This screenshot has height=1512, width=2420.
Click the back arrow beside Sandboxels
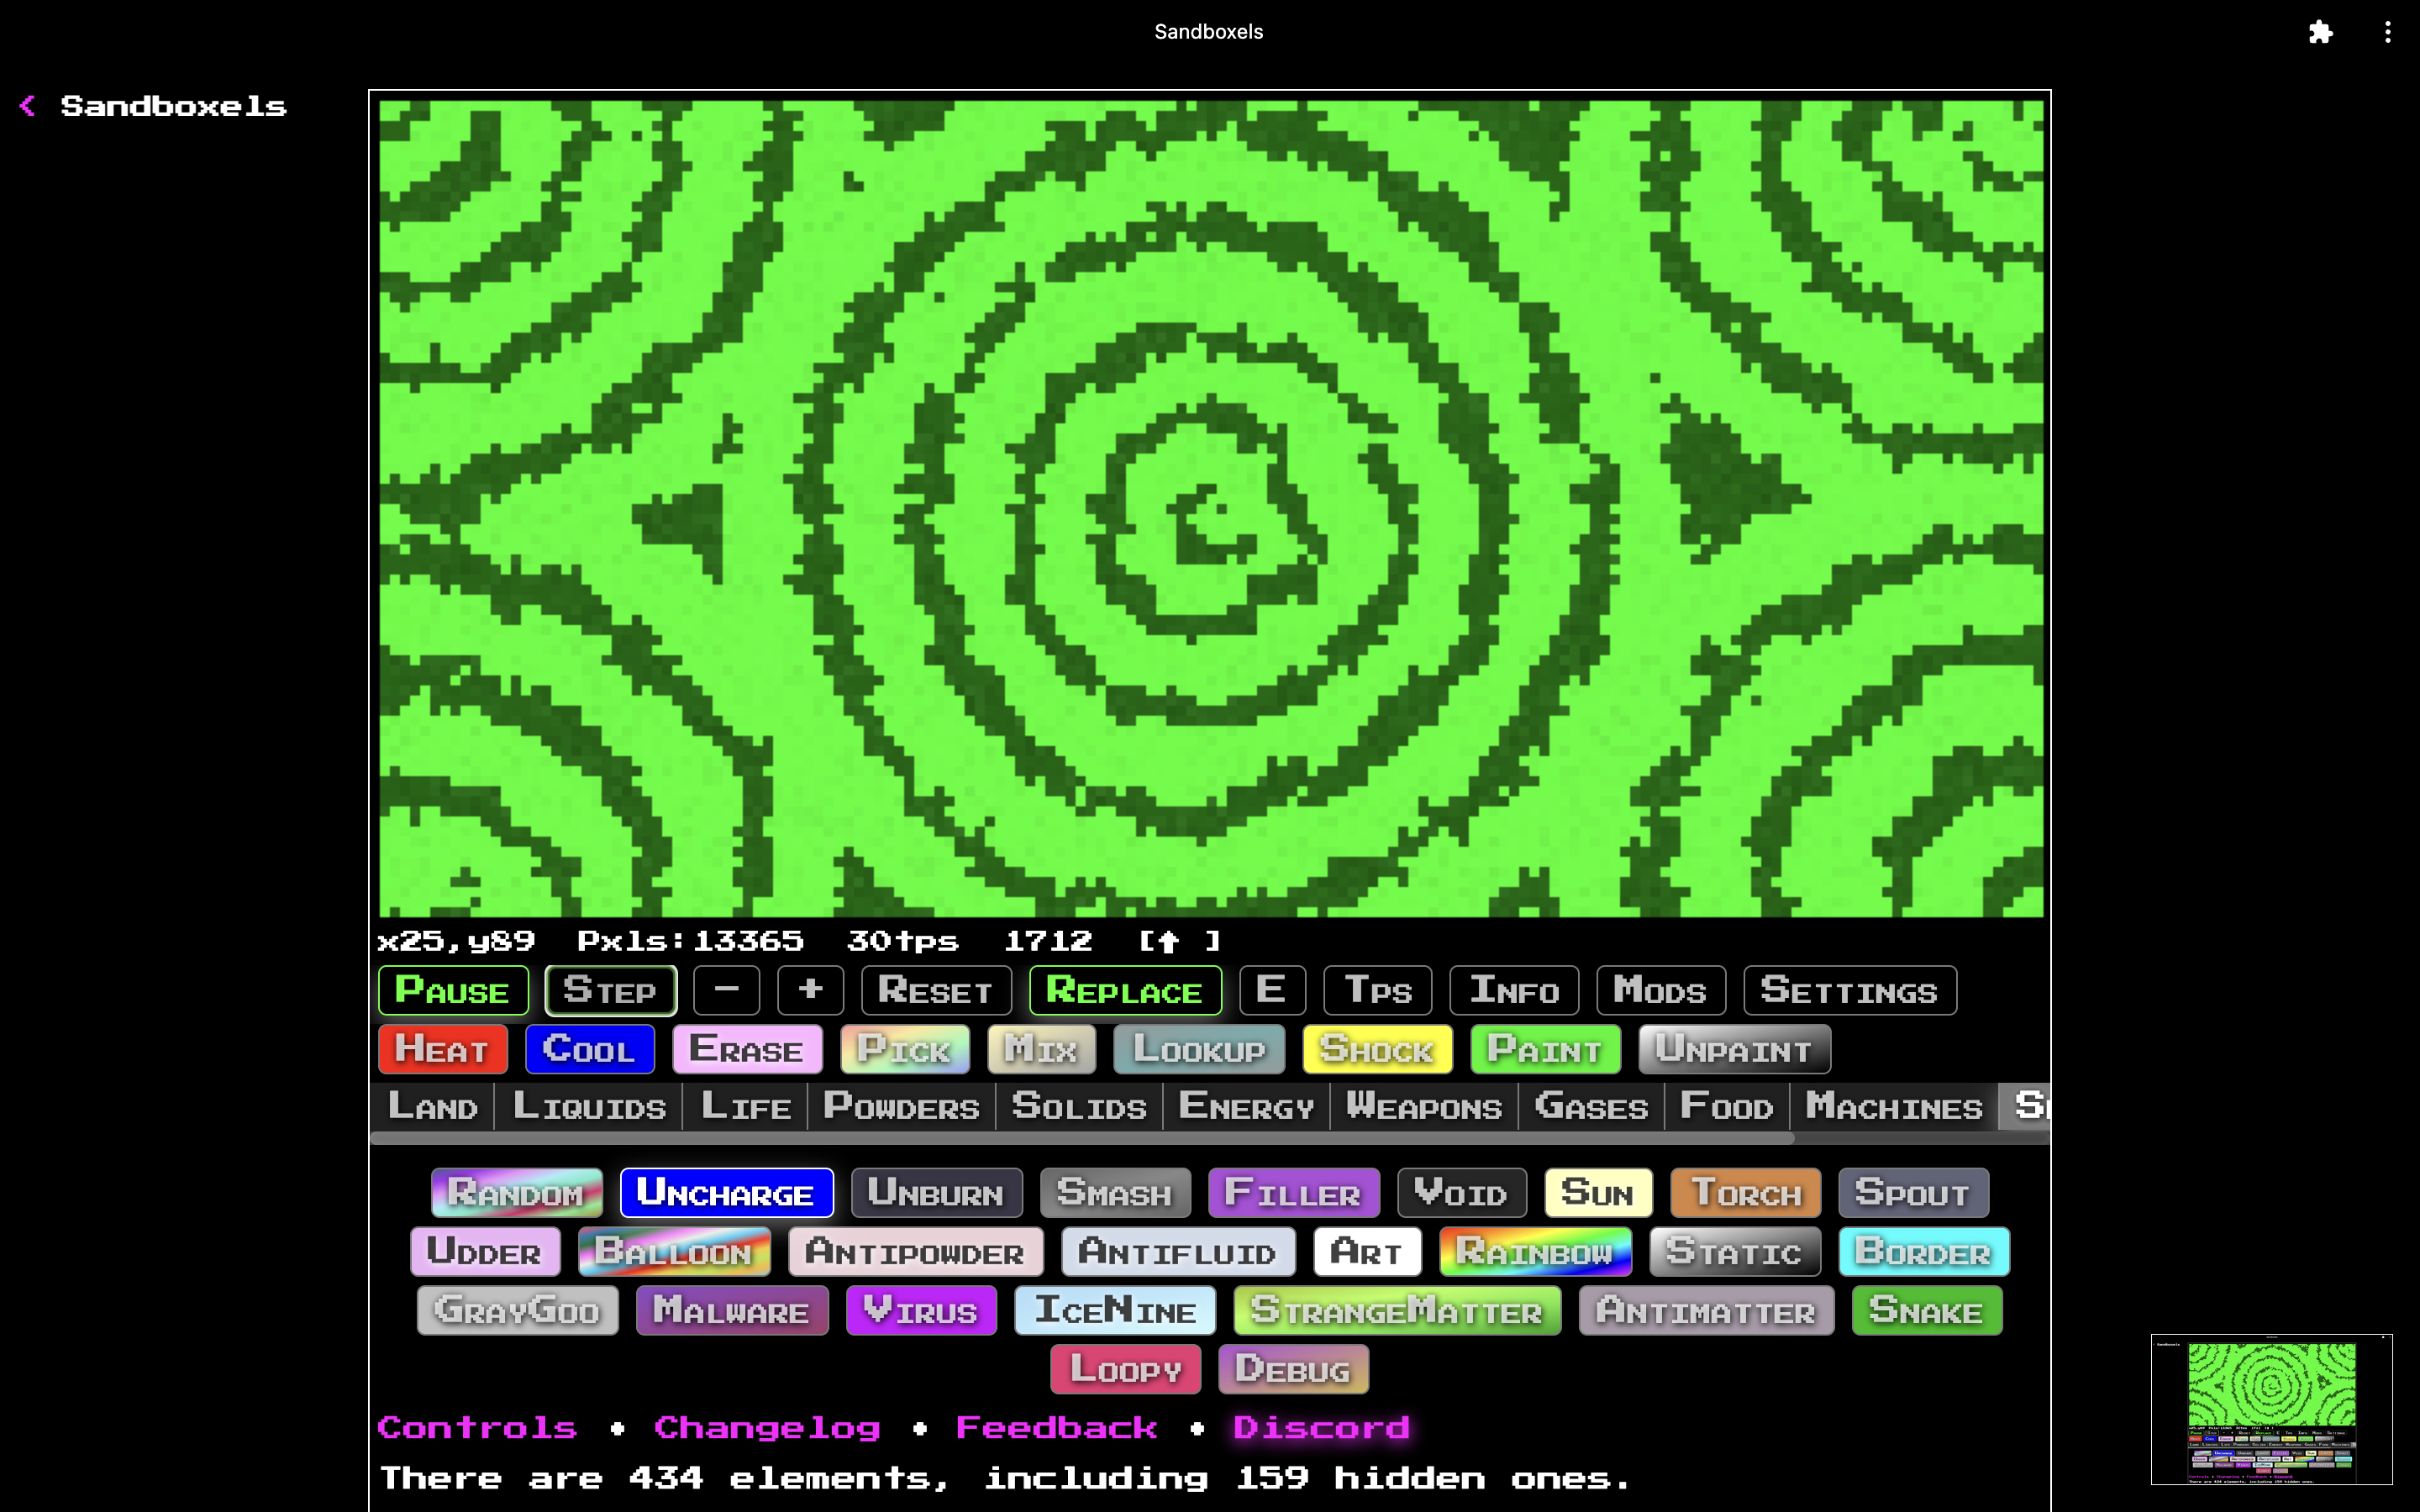tap(28, 106)
